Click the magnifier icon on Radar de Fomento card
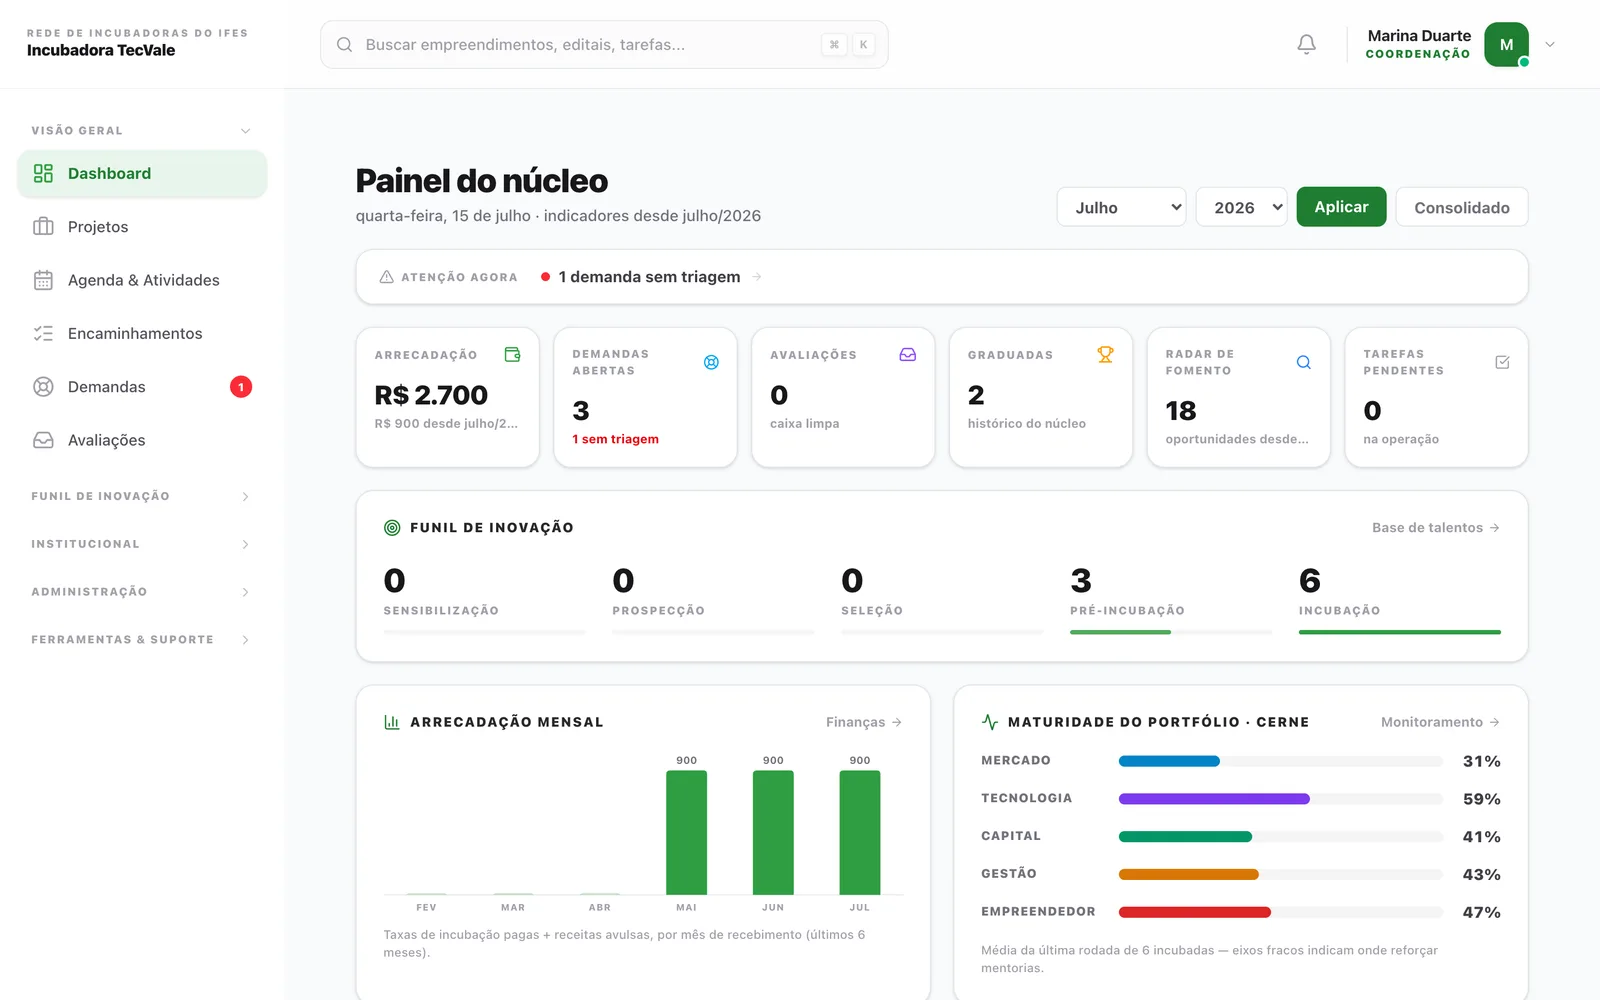This screenshot has width=1600, height=1000. (1303, 362)
